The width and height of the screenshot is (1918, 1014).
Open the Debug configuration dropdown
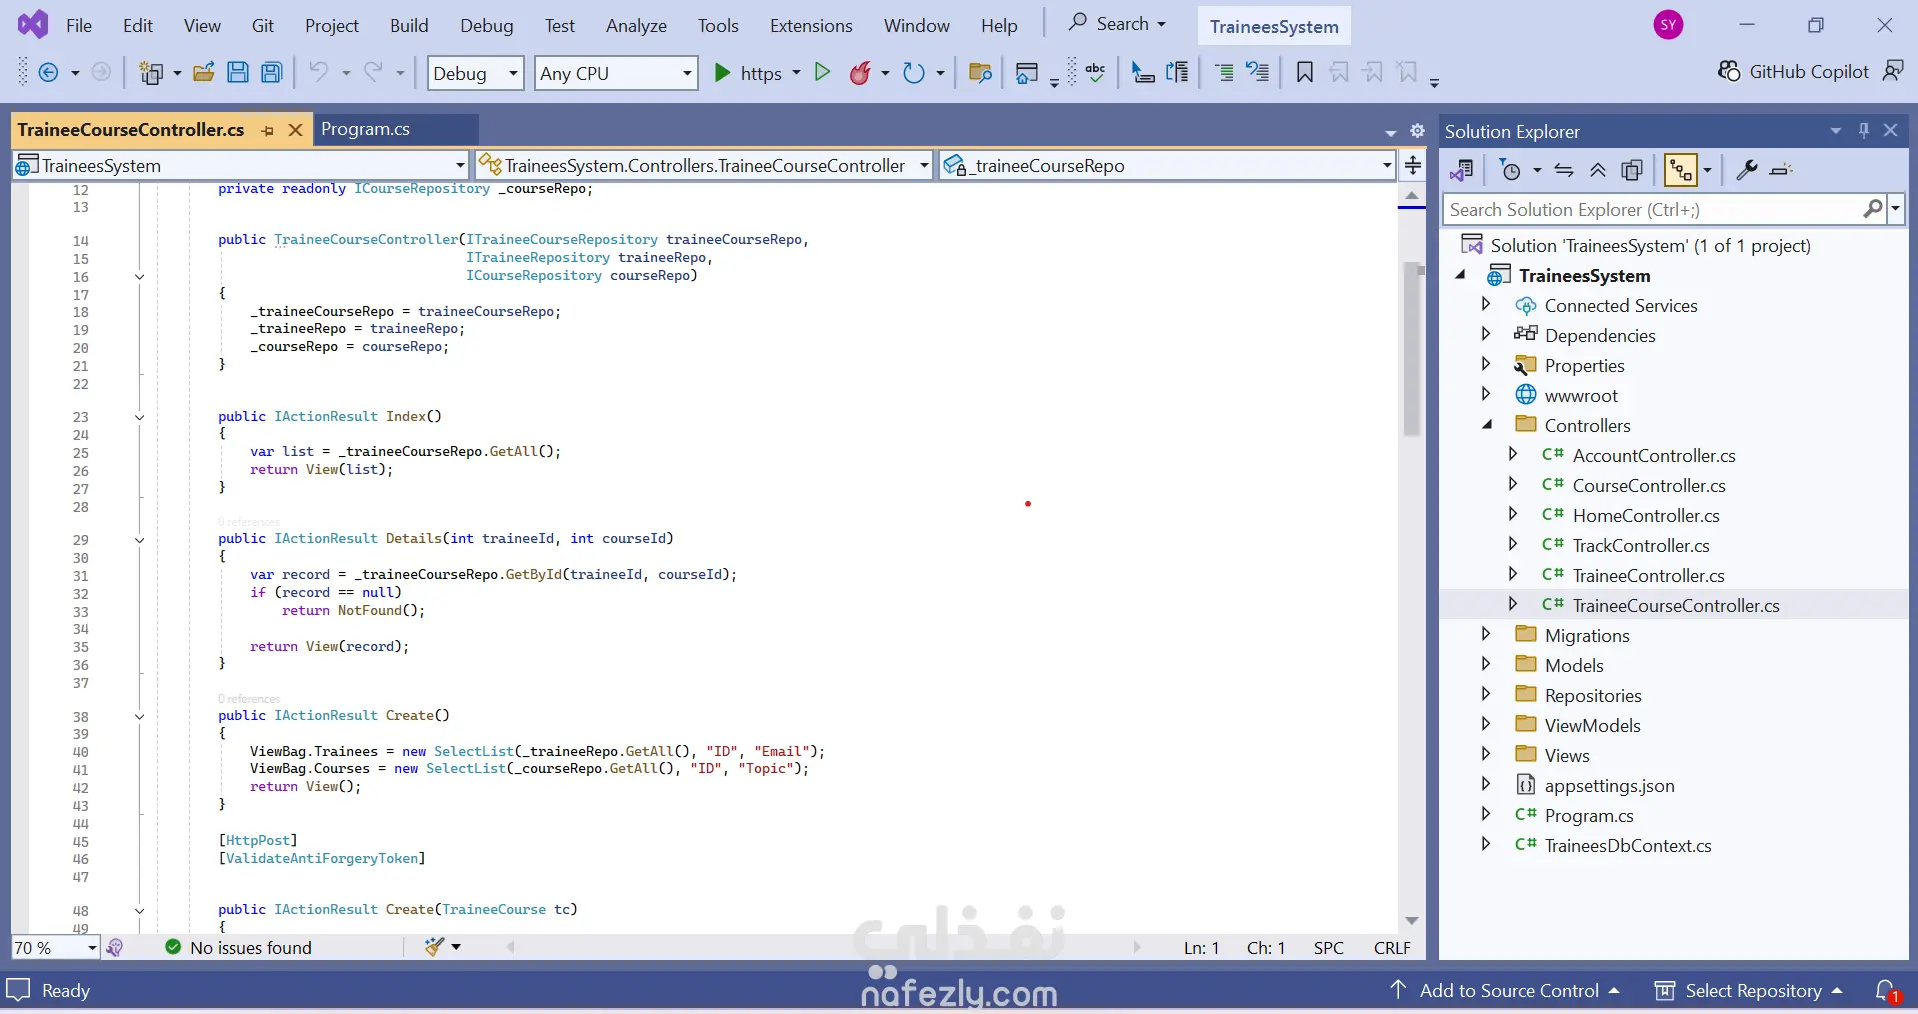tap(476, 73)
